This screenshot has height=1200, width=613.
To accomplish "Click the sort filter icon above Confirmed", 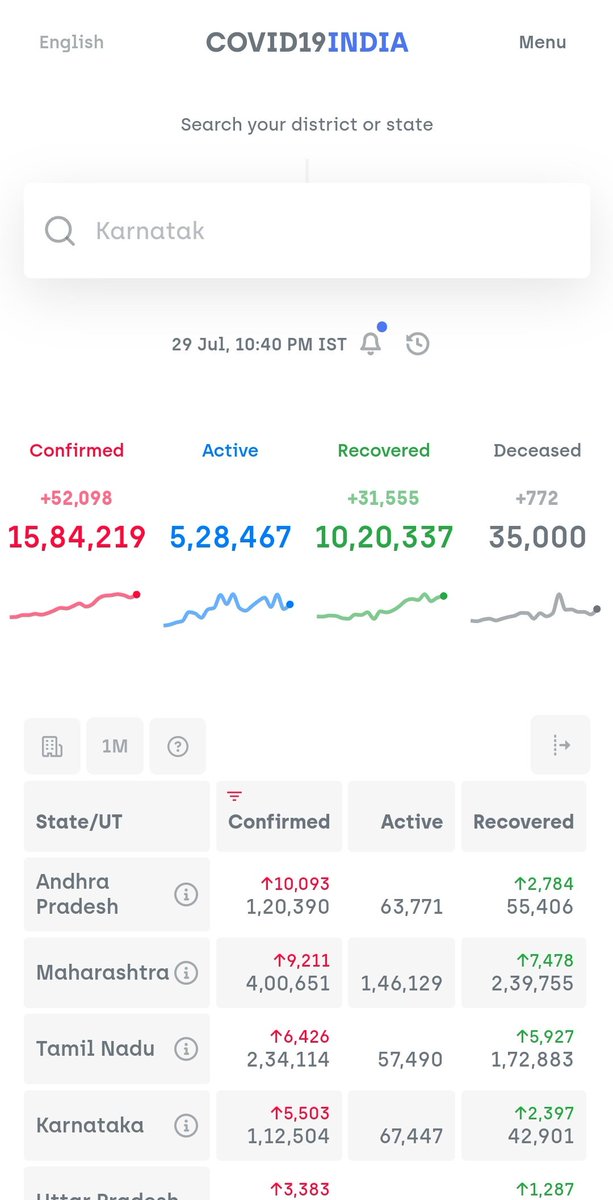I will coord(235,796).
